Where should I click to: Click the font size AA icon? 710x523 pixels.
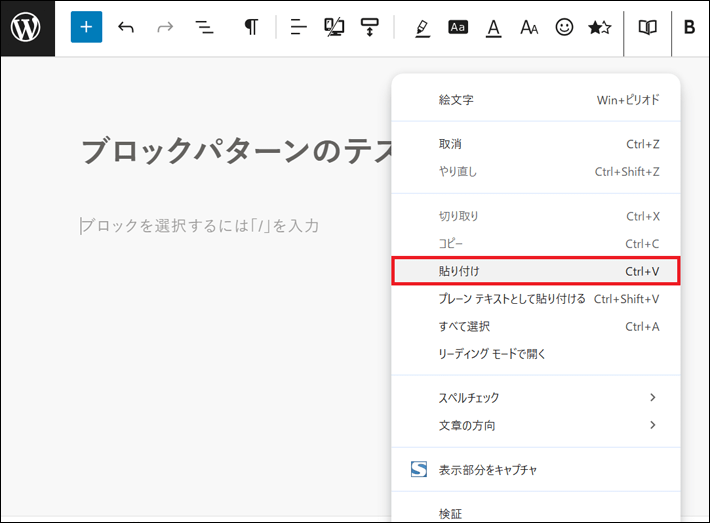[x=529, y=28]
